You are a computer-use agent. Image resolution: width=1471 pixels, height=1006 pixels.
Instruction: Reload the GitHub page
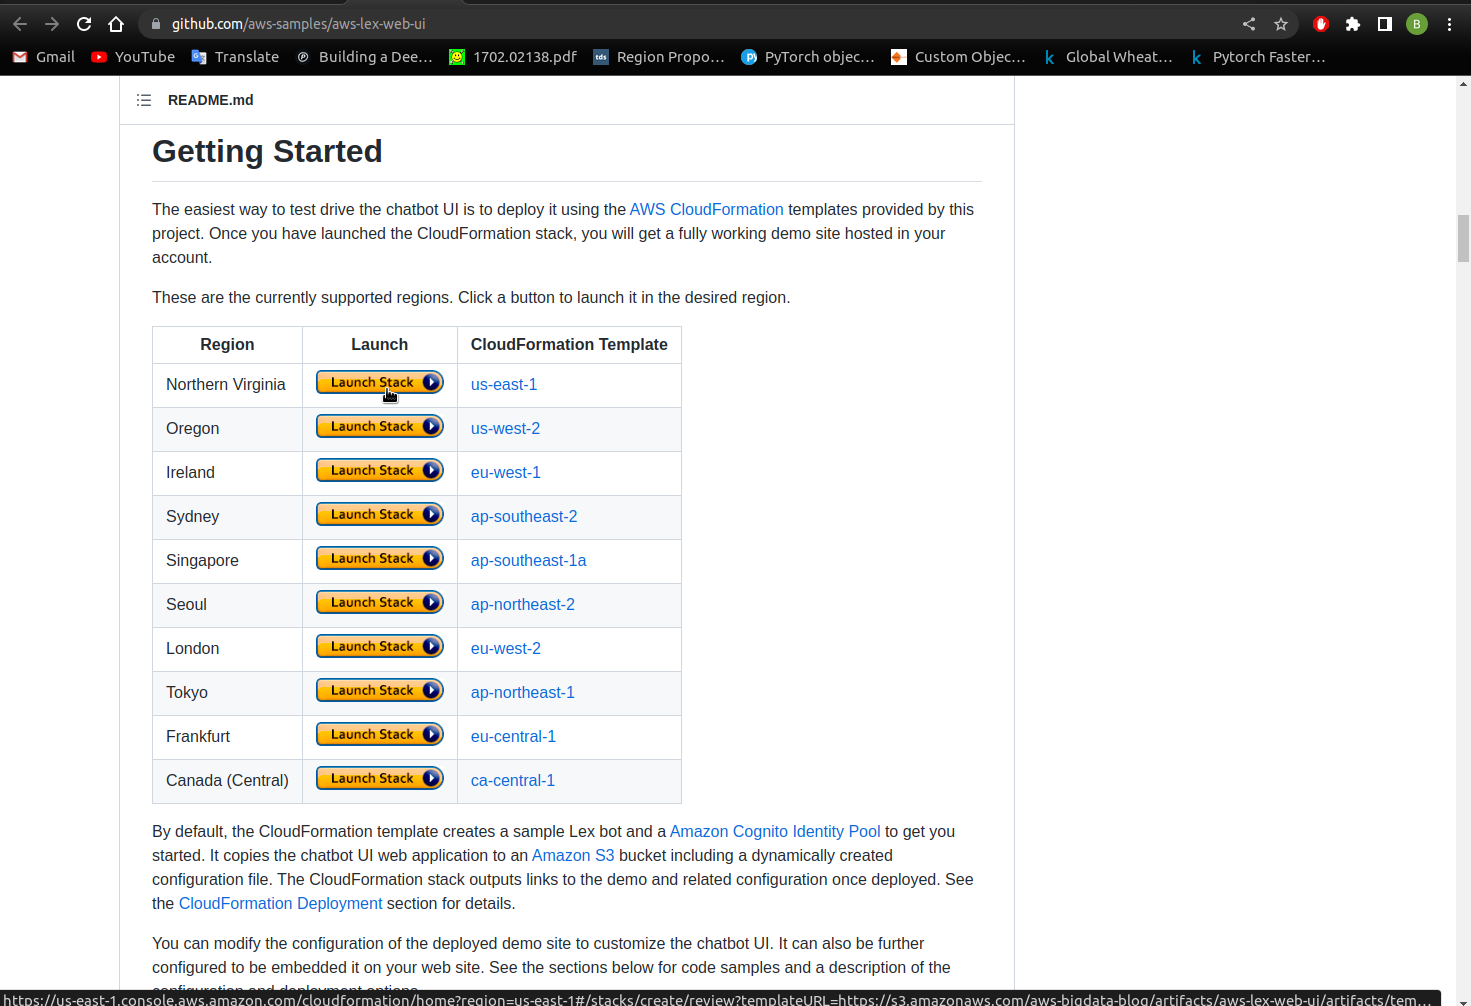[84, 24]
